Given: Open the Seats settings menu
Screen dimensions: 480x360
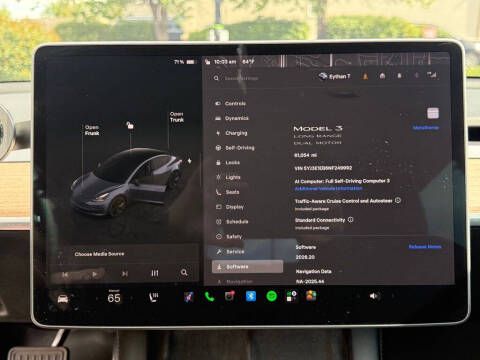Looking at the screenshot, I should point(228,192).
